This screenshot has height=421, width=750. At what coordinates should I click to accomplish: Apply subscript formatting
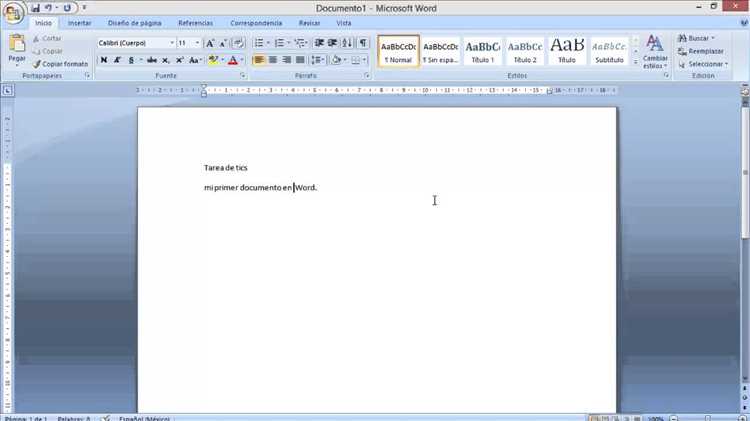coord(165,60)
